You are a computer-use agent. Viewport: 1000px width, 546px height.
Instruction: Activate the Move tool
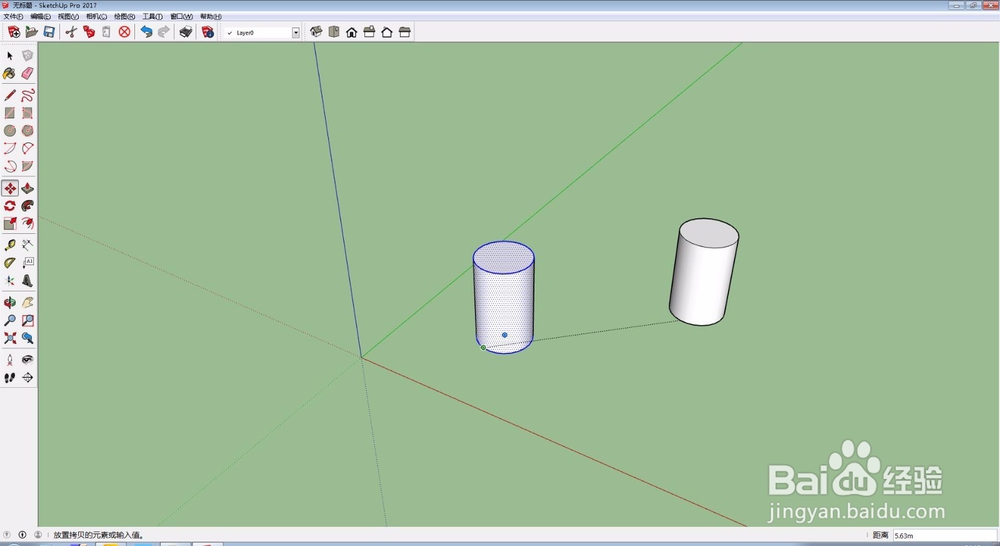click(10, 189)
